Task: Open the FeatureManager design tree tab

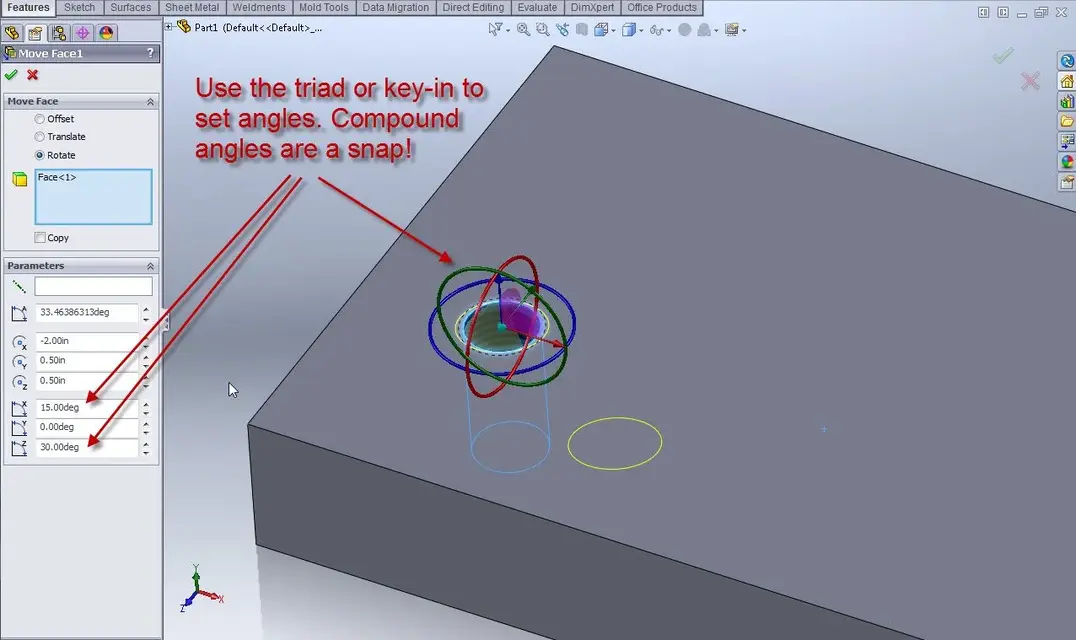Action: click(12, 32)
